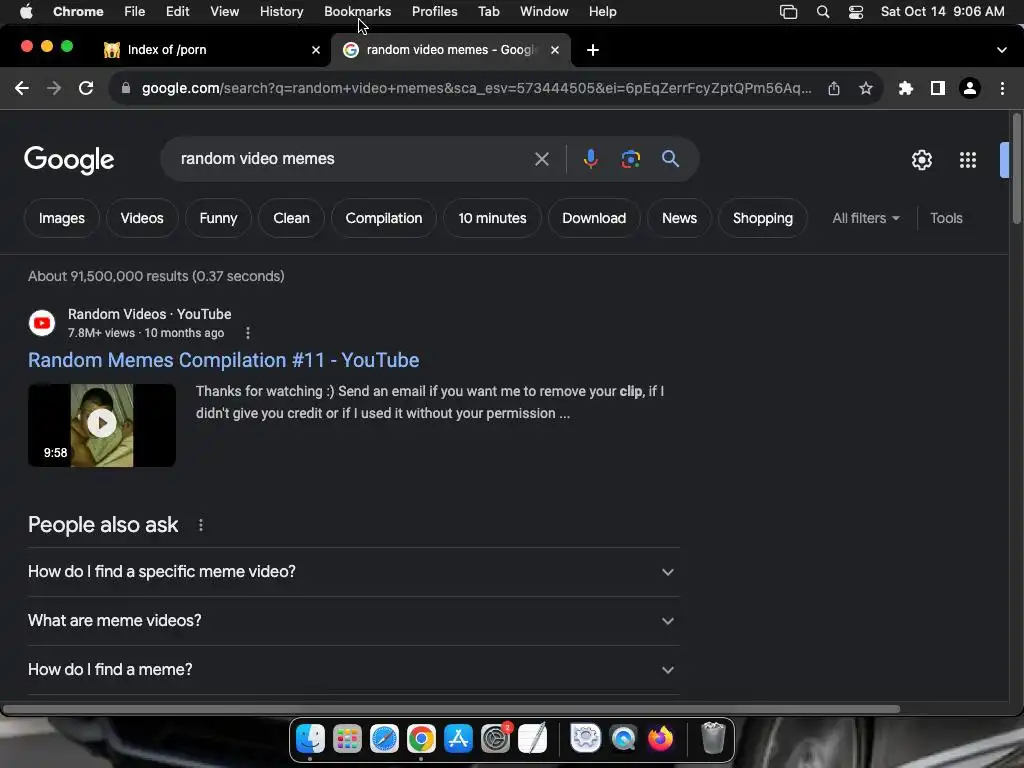Open macOS Control Center in menu bar

point(856,12)
